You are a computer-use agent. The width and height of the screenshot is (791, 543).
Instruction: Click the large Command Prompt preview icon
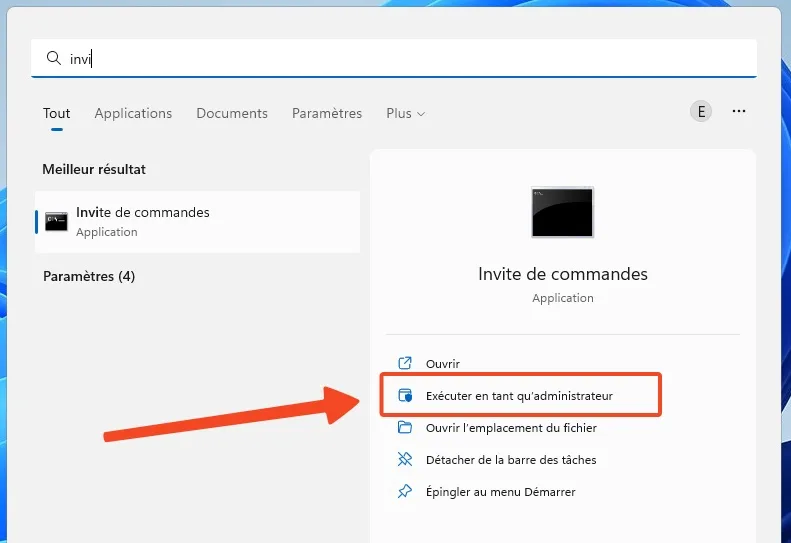562,212
